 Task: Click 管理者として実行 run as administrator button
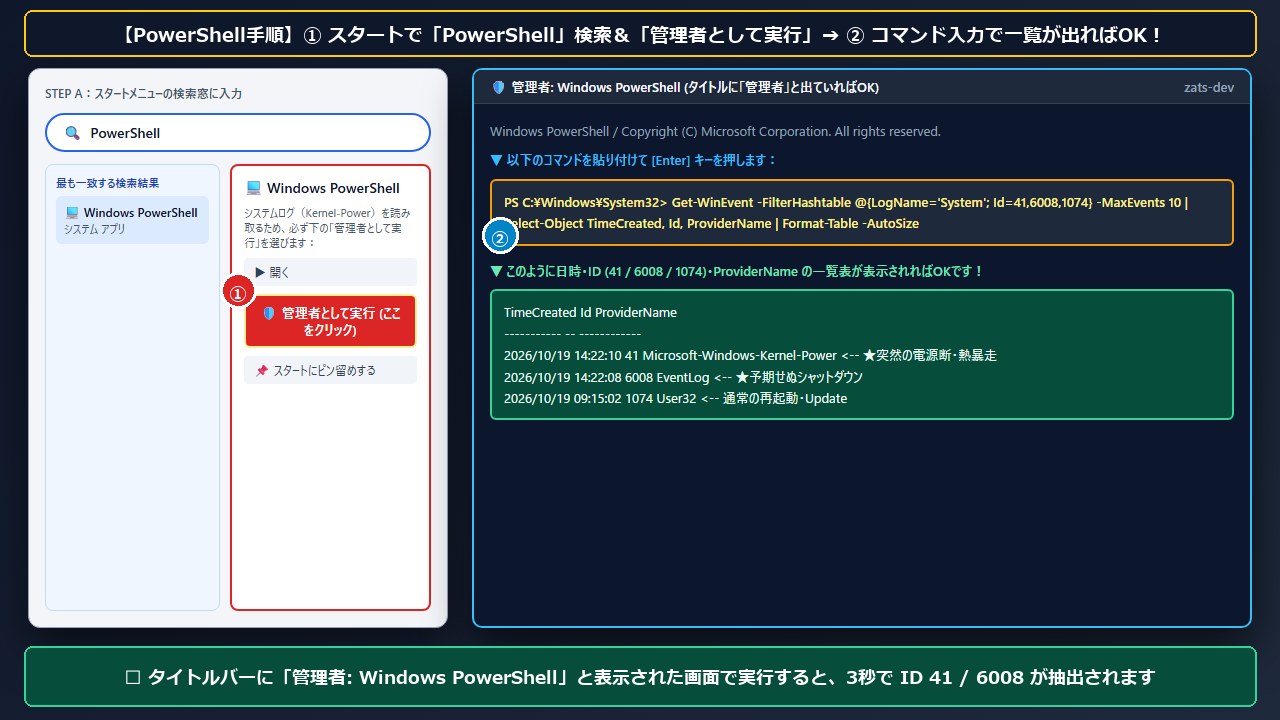click(x=330, y=321)
